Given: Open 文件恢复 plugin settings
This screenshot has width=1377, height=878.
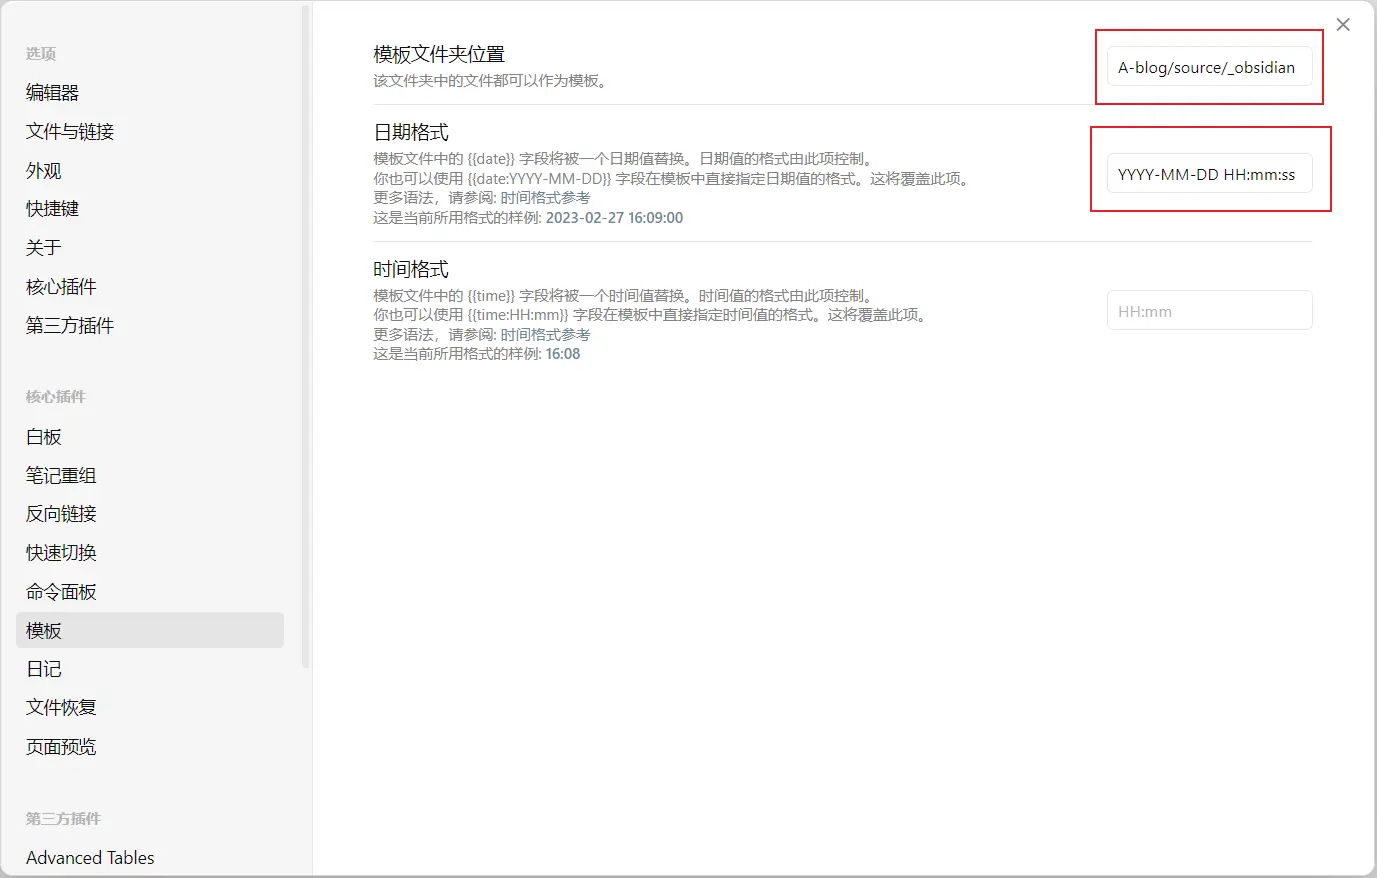Looking at the screenshot, I should (x=61, y=708).
